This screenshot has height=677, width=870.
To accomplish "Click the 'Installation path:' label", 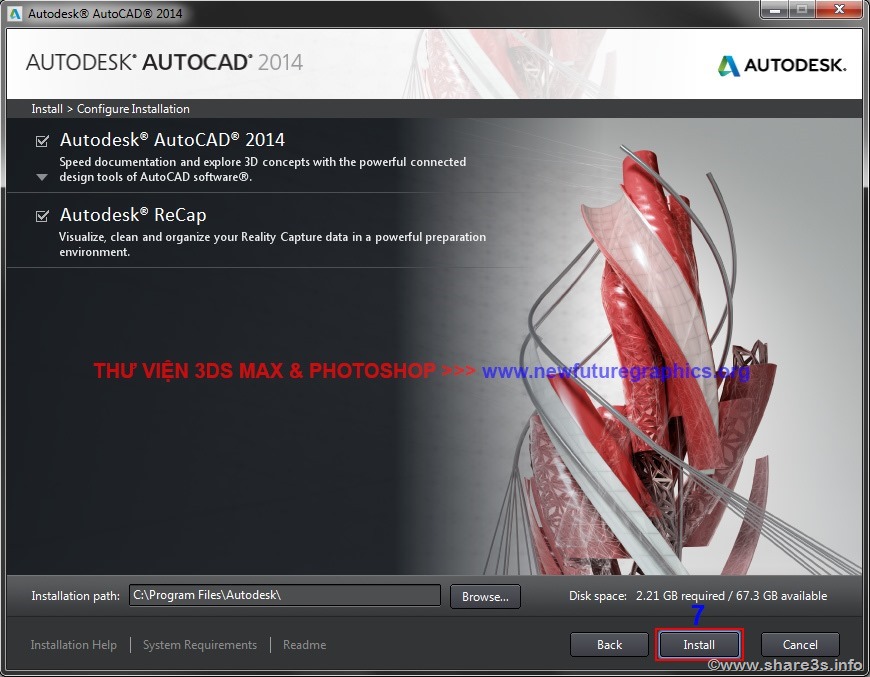I will point(75,596).
